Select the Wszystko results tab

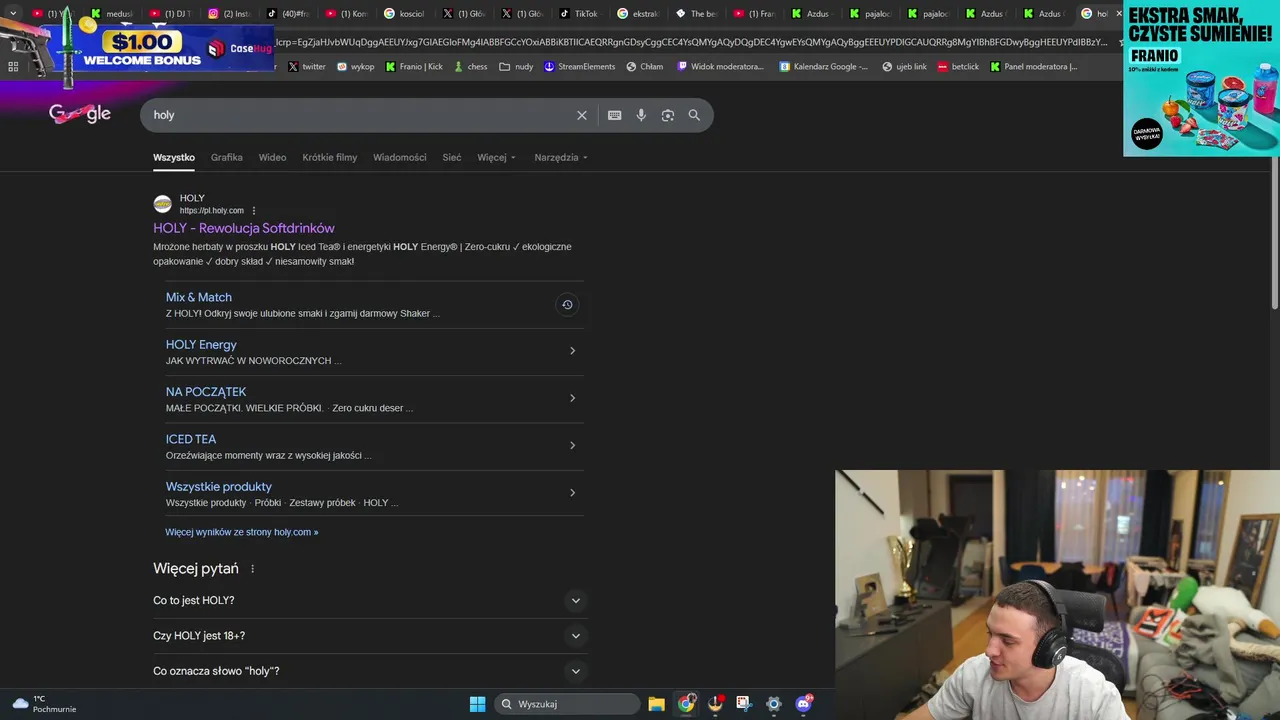(174, 158)
